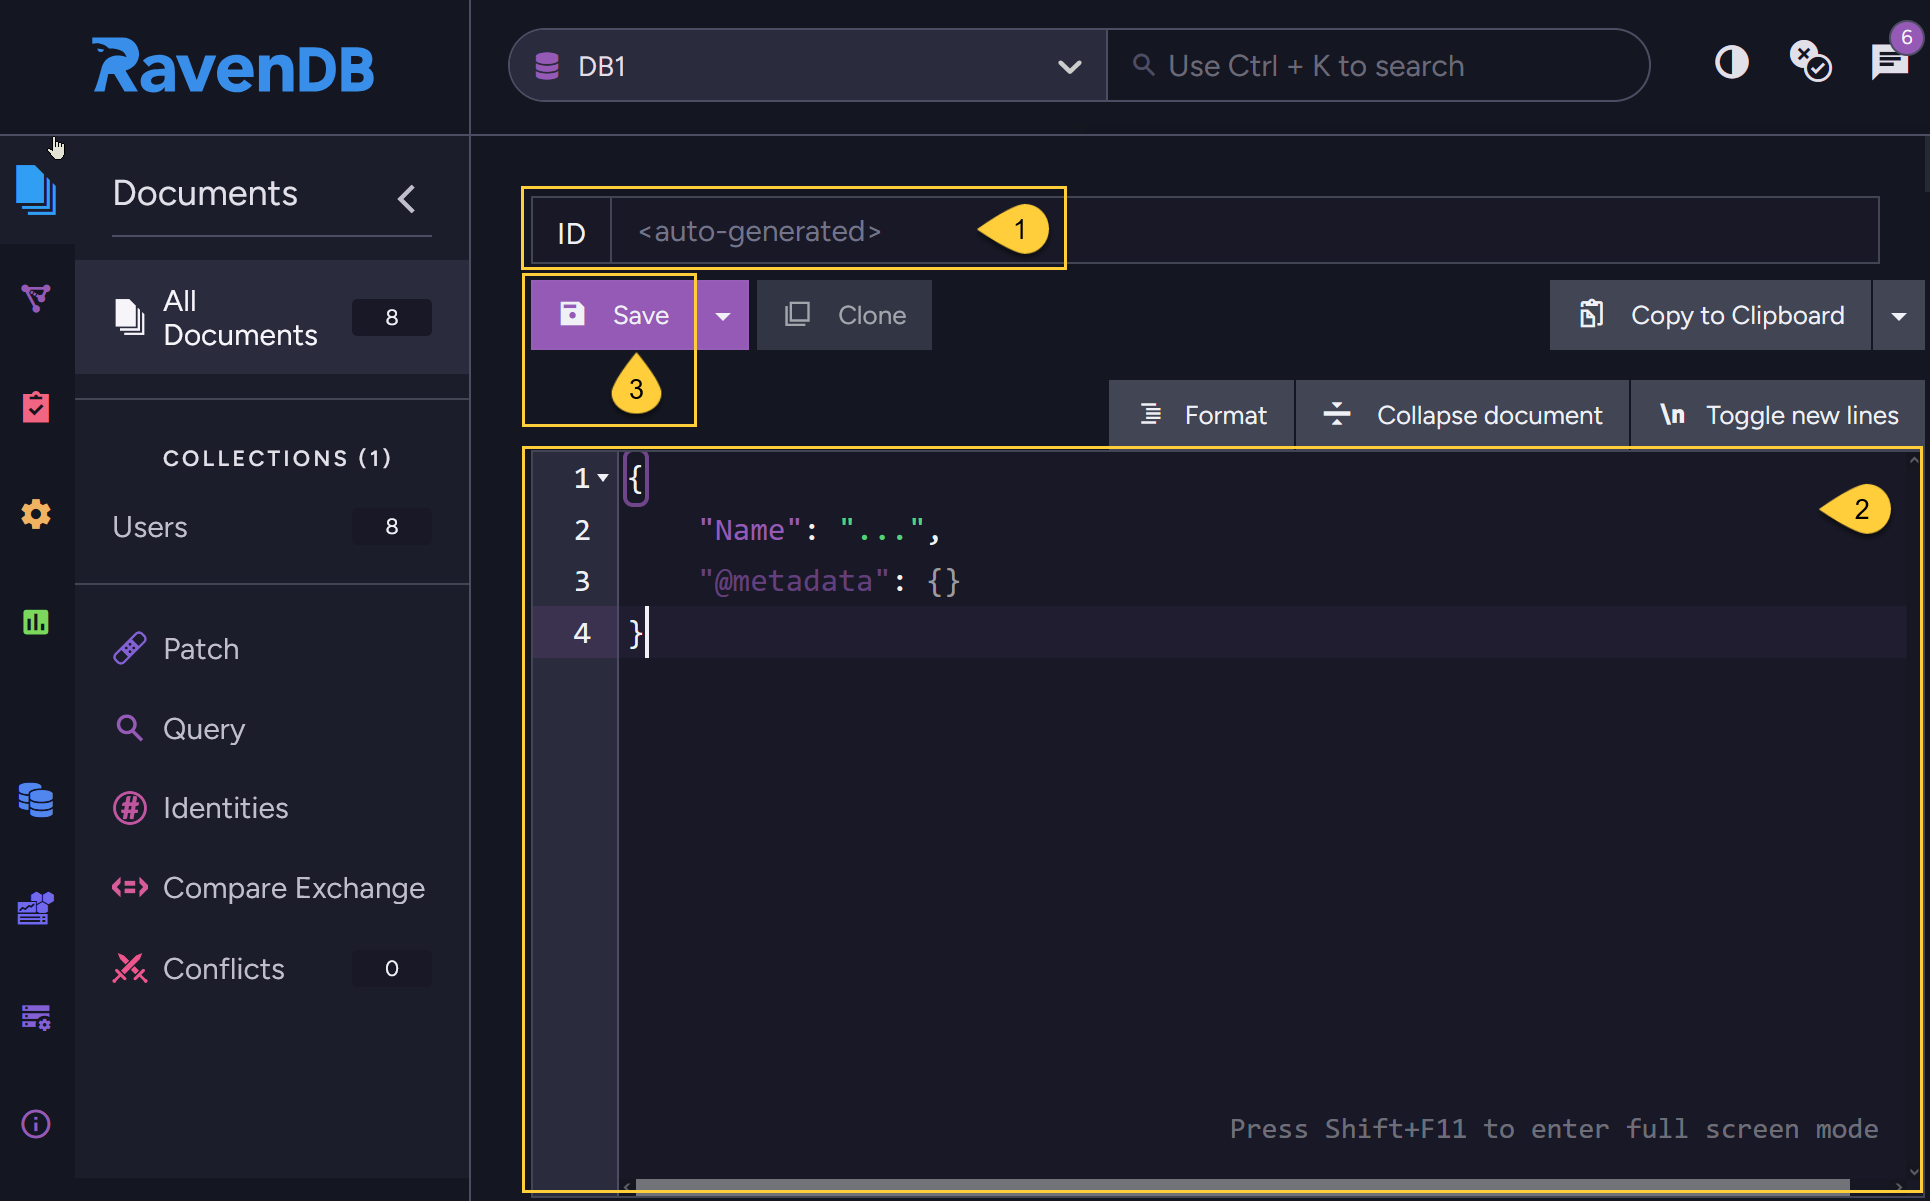Select All Documents menu item
The height and width of the screenshot is (1201, 1930).
pyautogui.click(x=272, y=317)
